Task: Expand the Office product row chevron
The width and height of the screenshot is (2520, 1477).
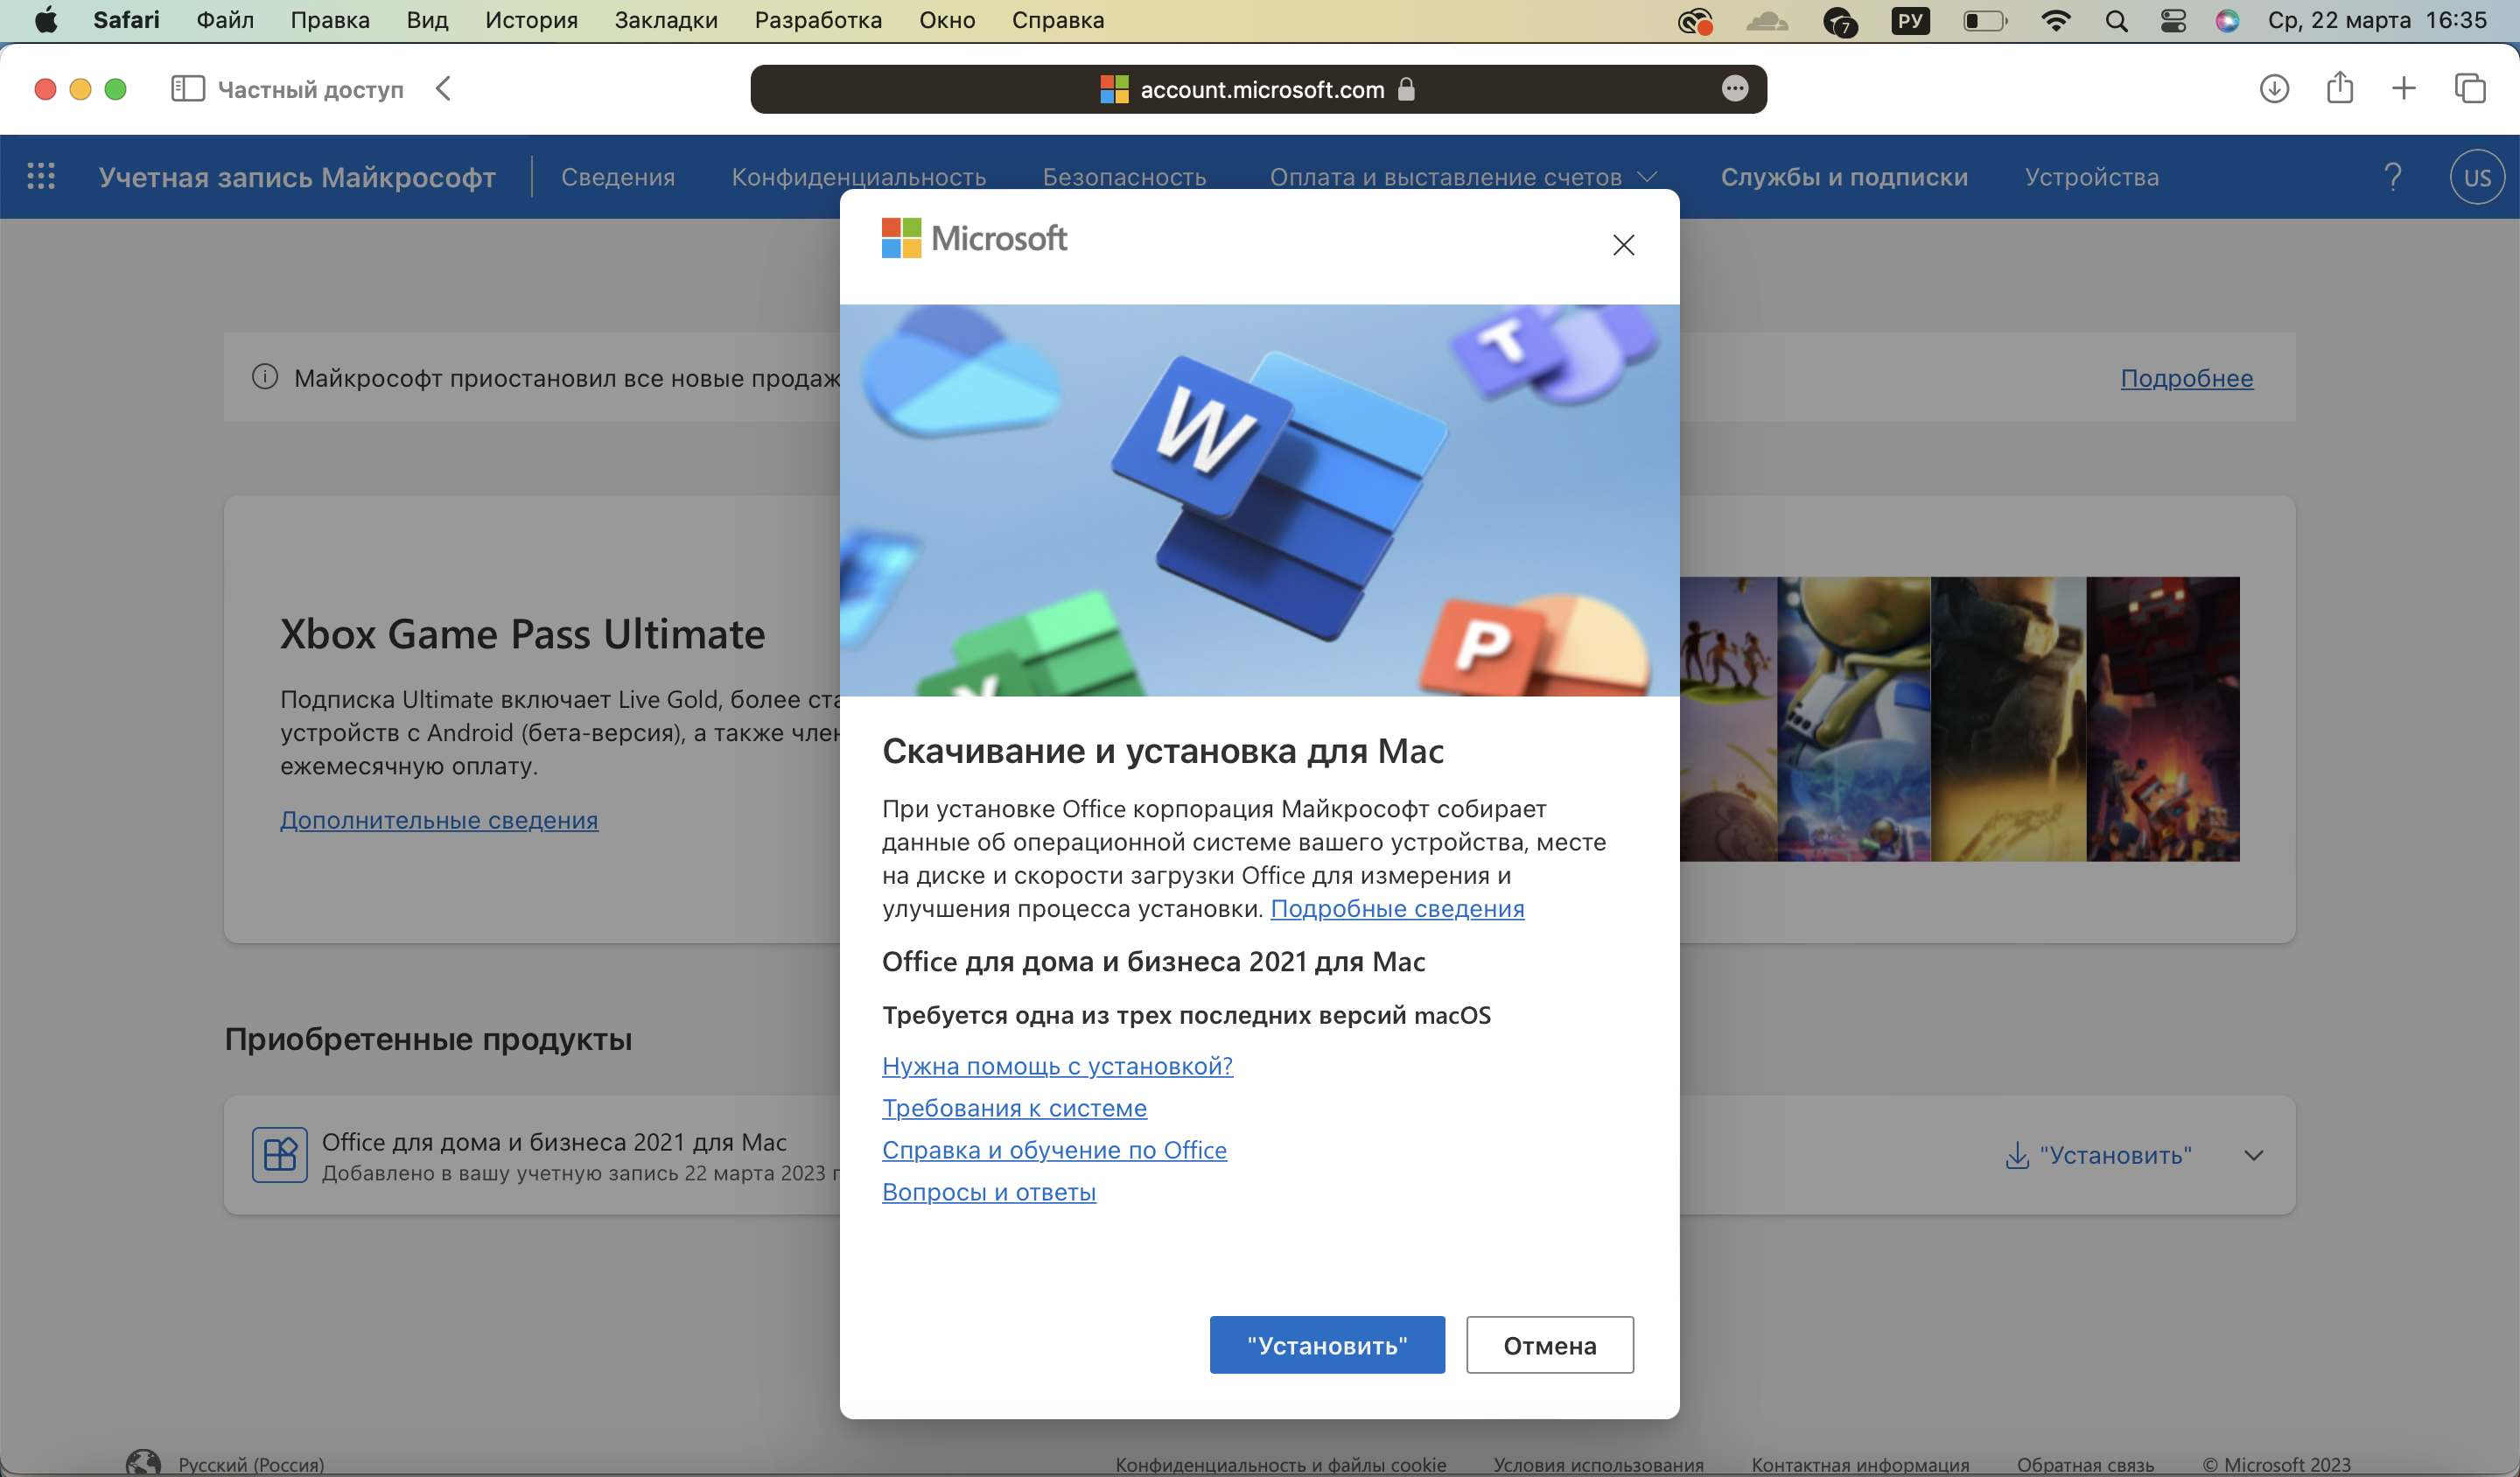Action: (2254, 1155)
